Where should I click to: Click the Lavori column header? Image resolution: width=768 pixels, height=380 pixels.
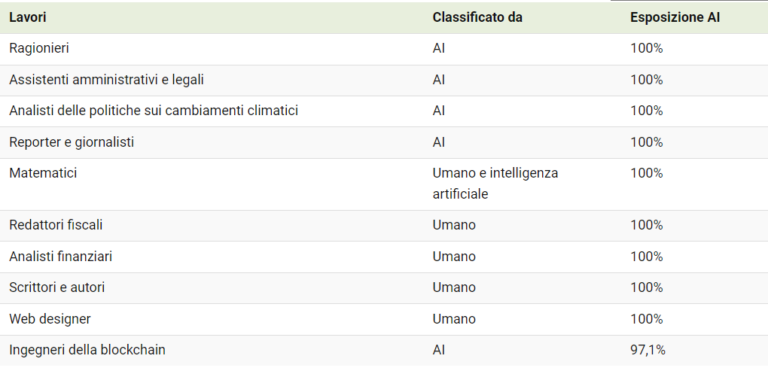point(27,17)
